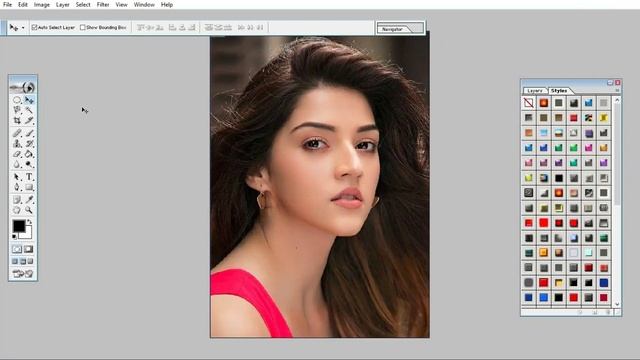
Task: Click Styles palette scroll-up arrow
Action: click(x=617, y=100)
